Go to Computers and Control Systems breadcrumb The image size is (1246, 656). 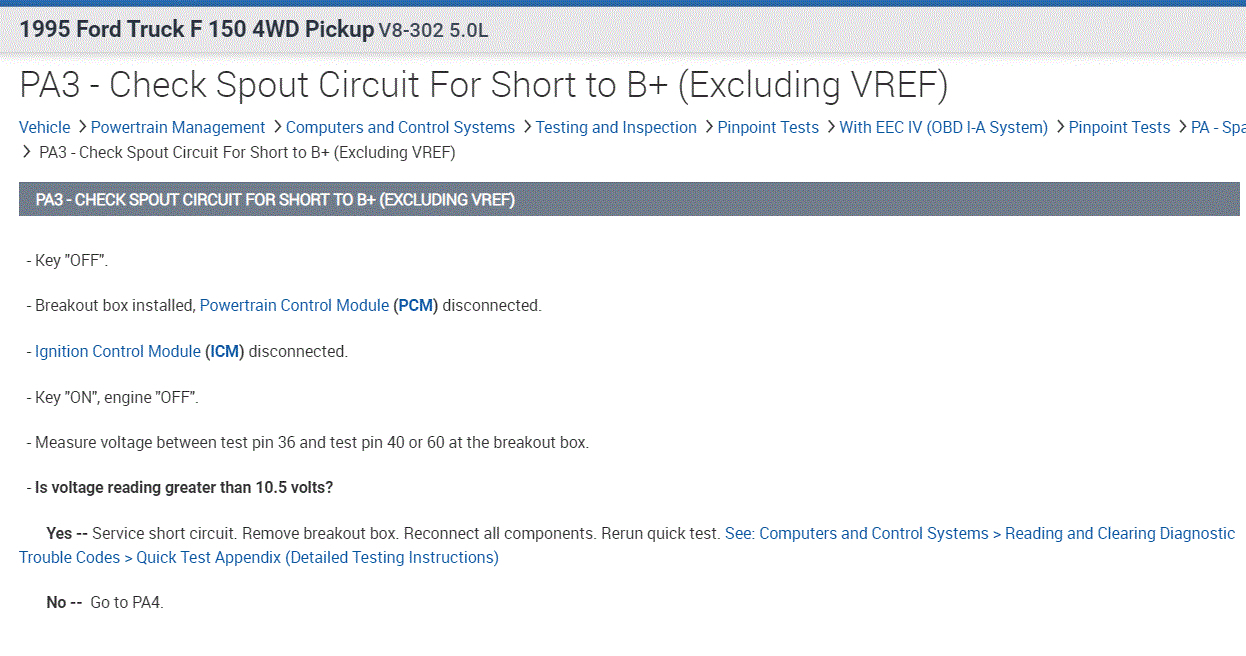pos(400,127)
